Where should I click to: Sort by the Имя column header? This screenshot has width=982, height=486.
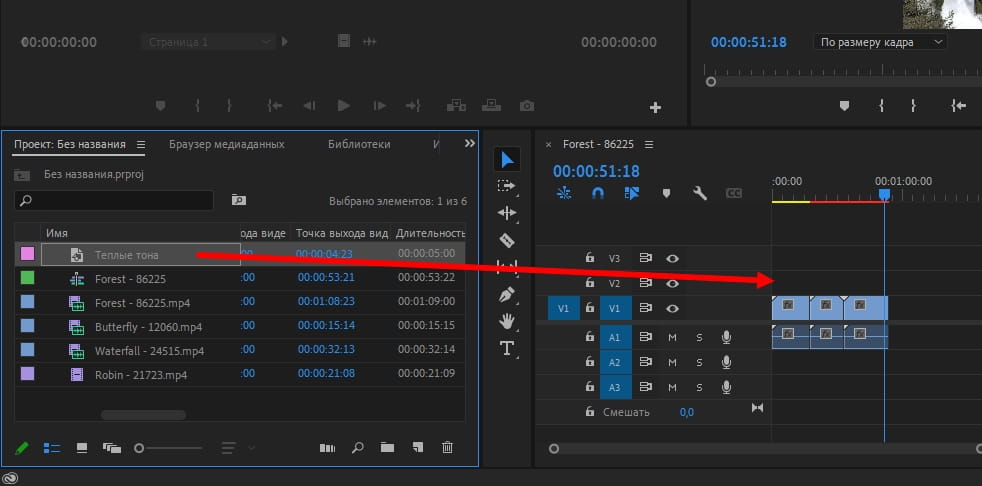57,232
